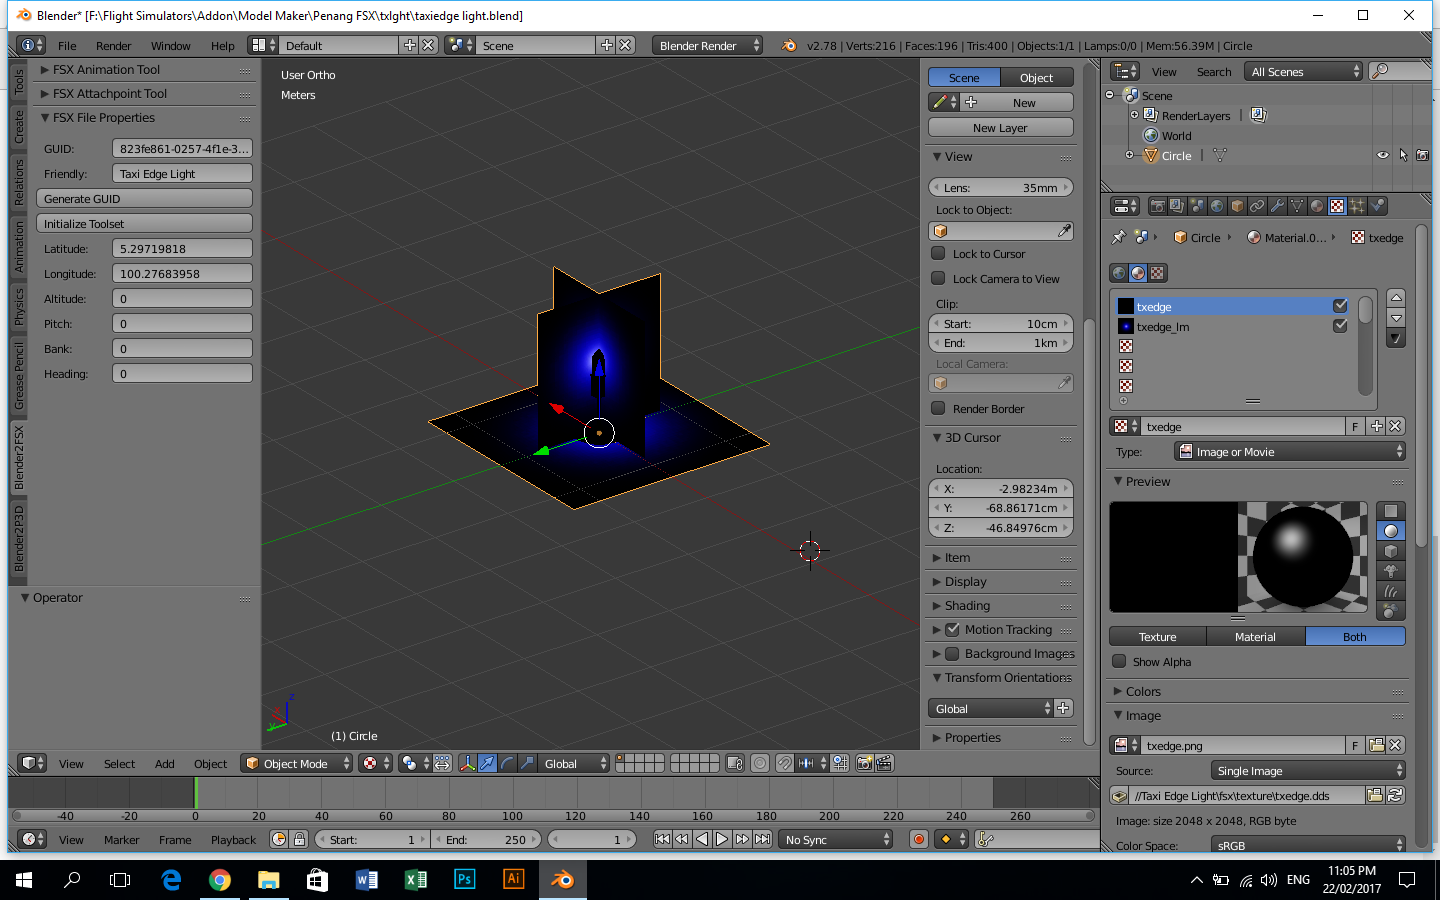This screenshot has height=900, width=1440.
Task: Click the play animation button in timeline
Action: (722, 840)
